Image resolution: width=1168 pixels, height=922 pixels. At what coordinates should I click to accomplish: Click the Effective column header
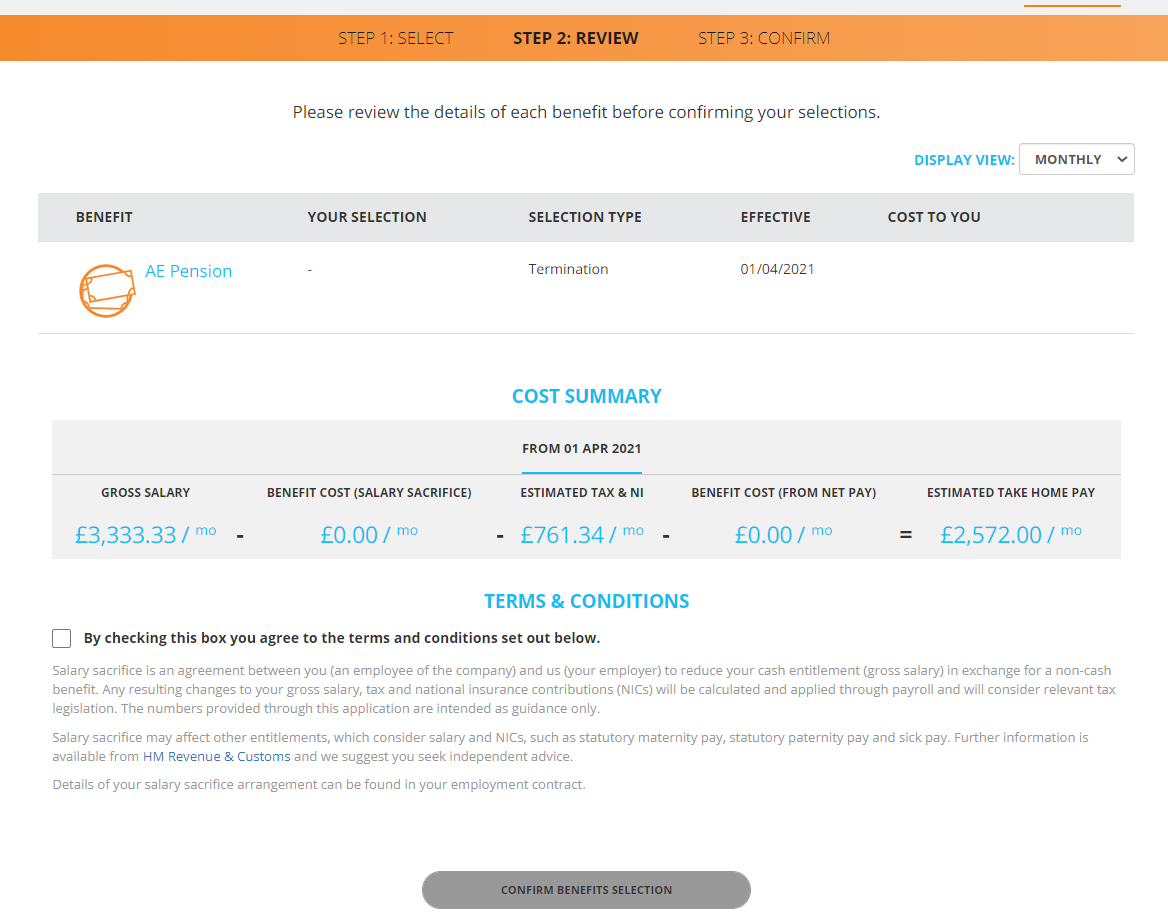coord(775,217)
